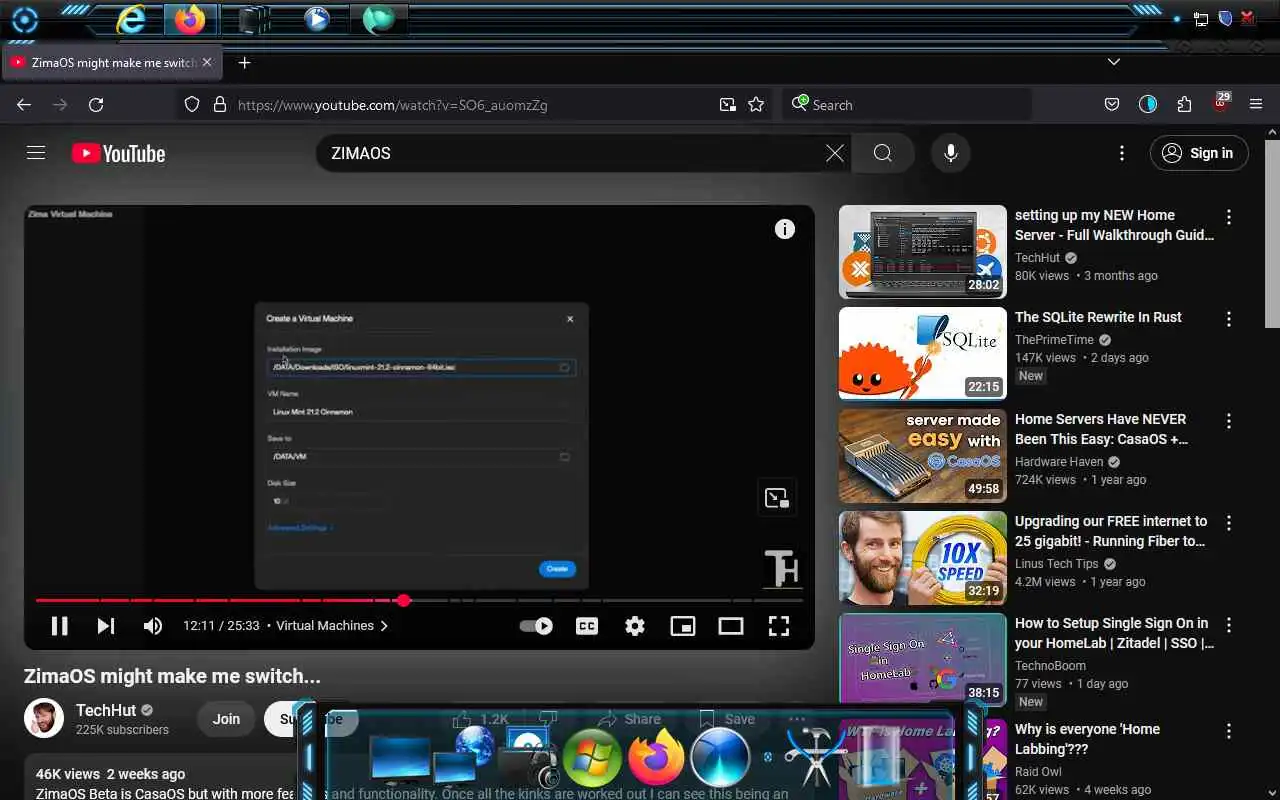Open the Windows start orb in the dock
The width and height of the screenshot is (1280, 800).
point(592,757)
